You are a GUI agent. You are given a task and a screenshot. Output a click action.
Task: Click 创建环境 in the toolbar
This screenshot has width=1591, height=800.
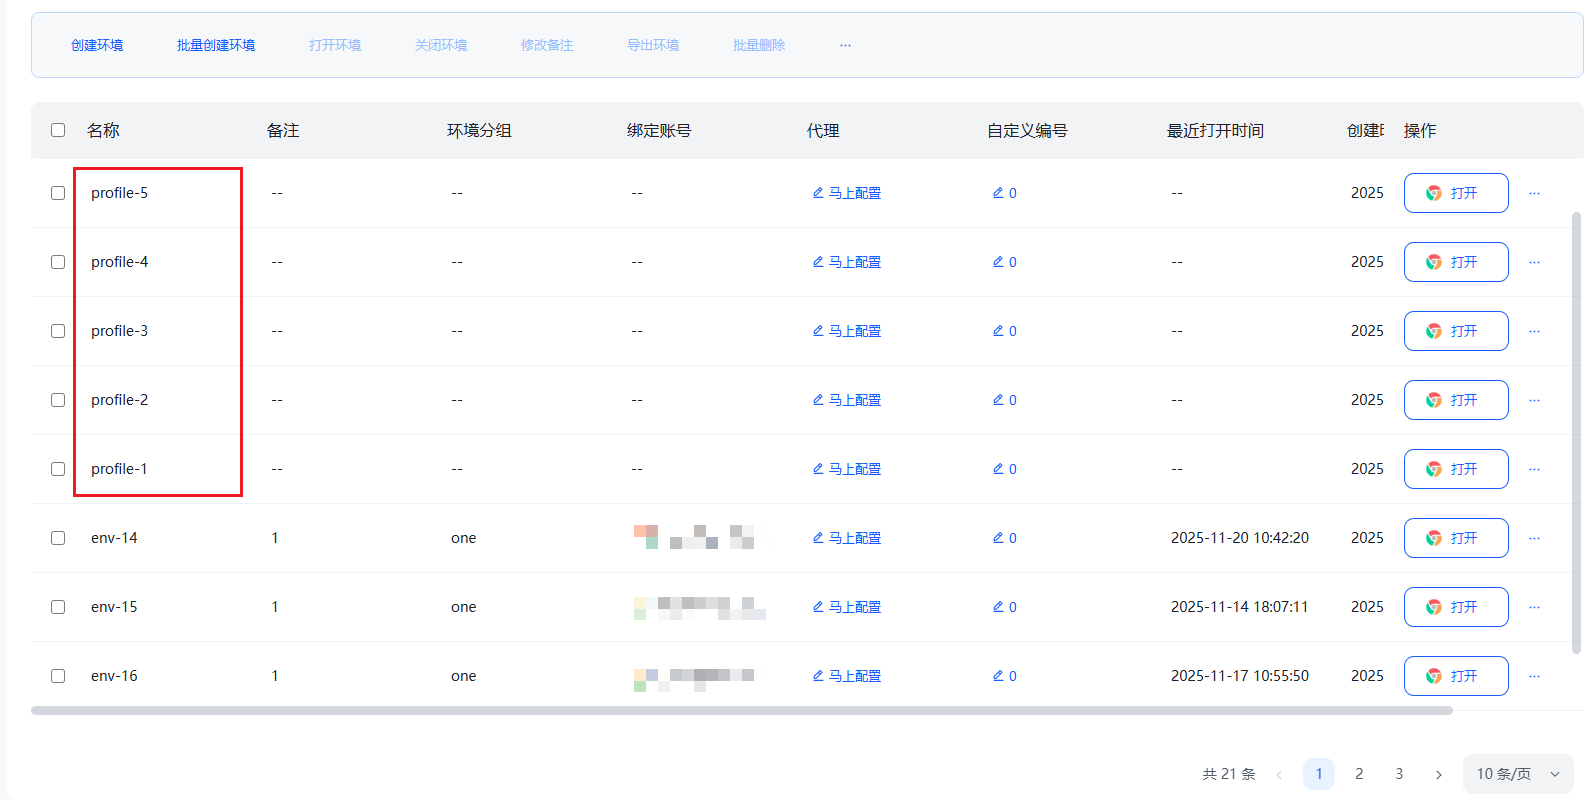coord(97,45)
